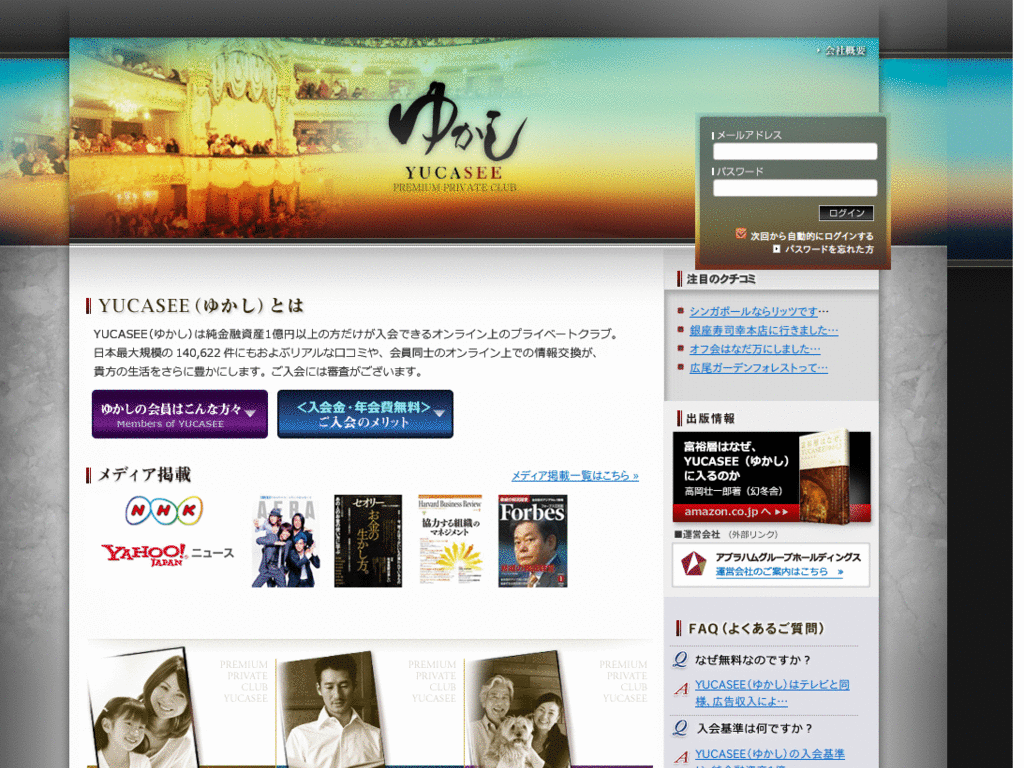
Task: Open 運営会社のご案内はこちら link
Action: 779,572
